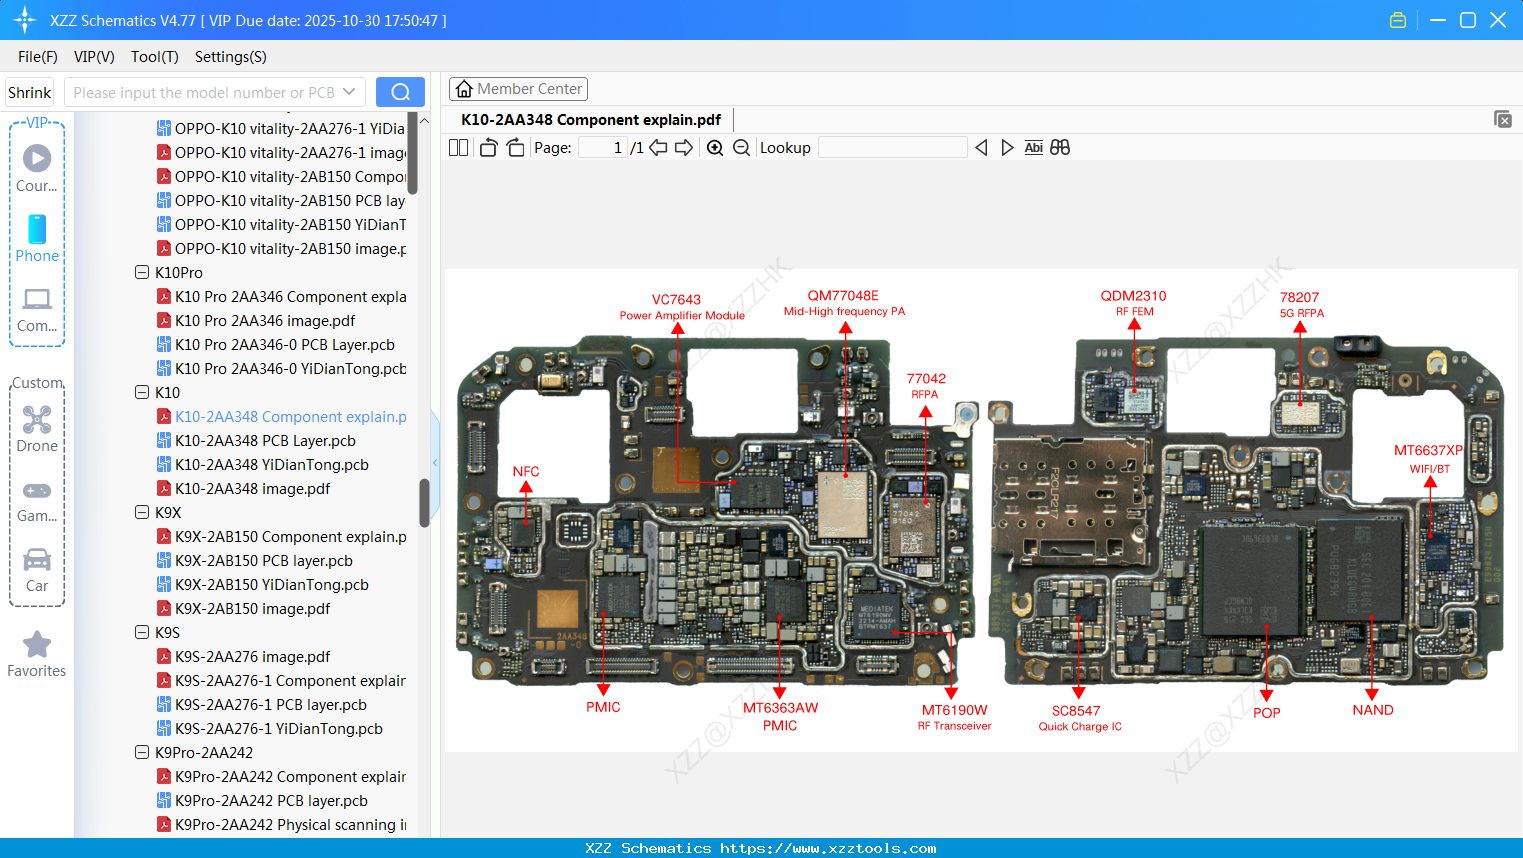This screenshot has width=1523, height=858.
Task: Open advanced search with the binoculars icon
Action: point(1060,147)
